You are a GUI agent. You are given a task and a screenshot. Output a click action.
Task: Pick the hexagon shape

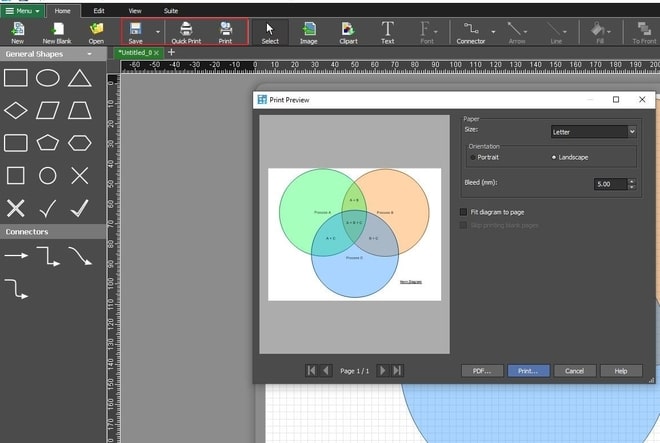pos(80,143)
